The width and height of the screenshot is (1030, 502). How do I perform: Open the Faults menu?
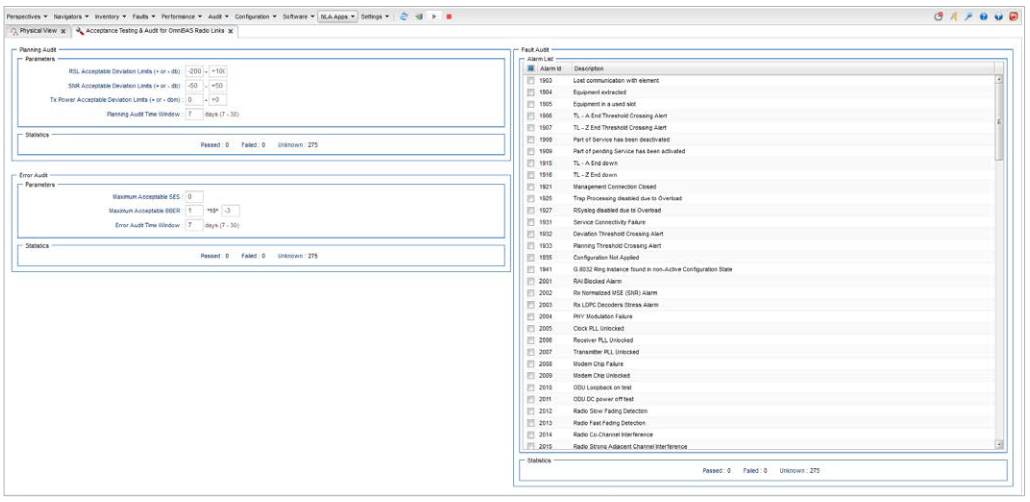(144, 16)
